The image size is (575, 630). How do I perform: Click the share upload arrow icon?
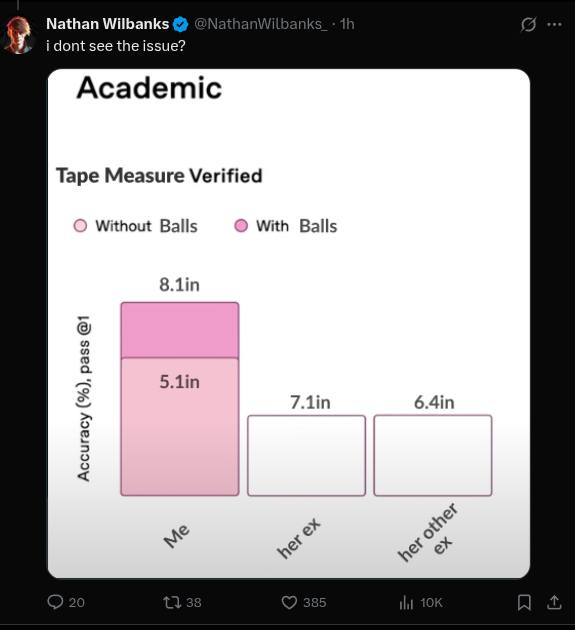554,602
